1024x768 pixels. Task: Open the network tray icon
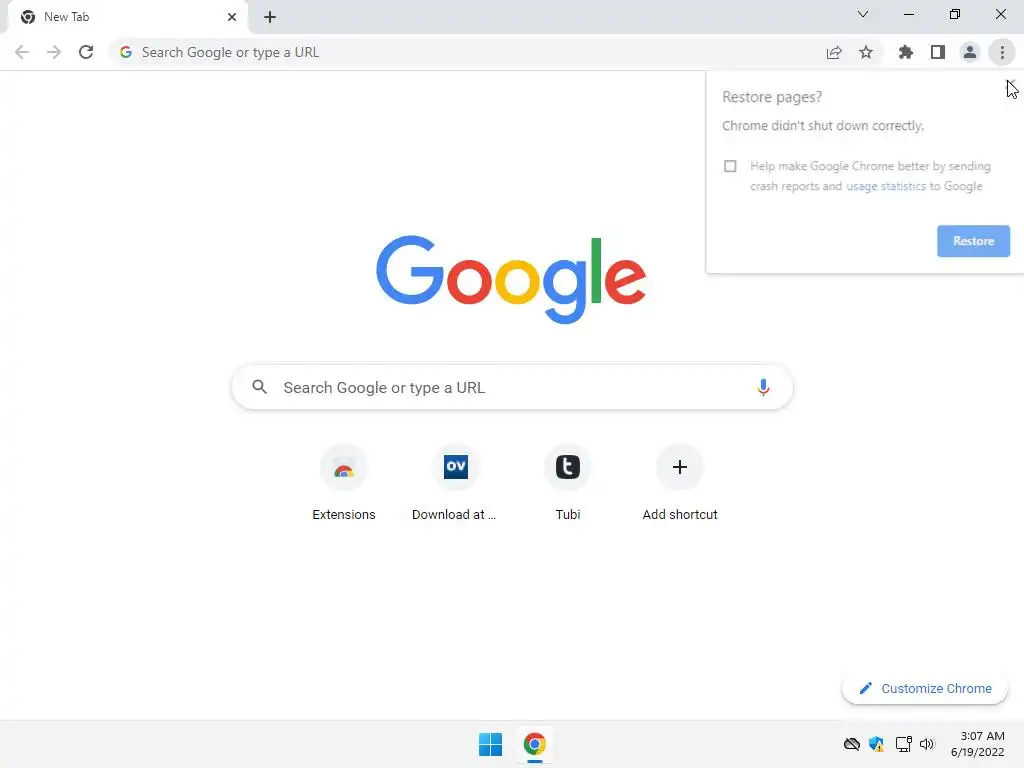pos(904,744)
